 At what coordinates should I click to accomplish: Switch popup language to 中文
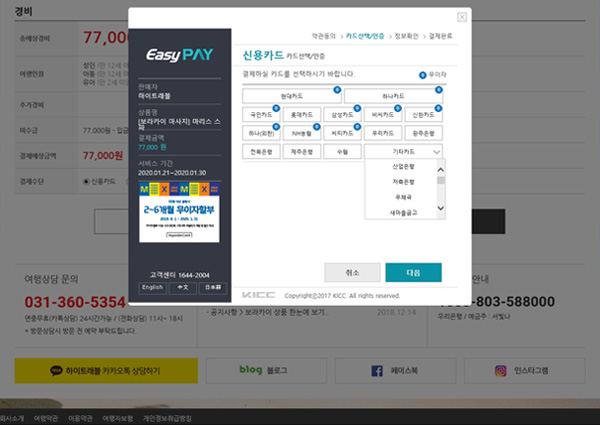tap(183, 287)
